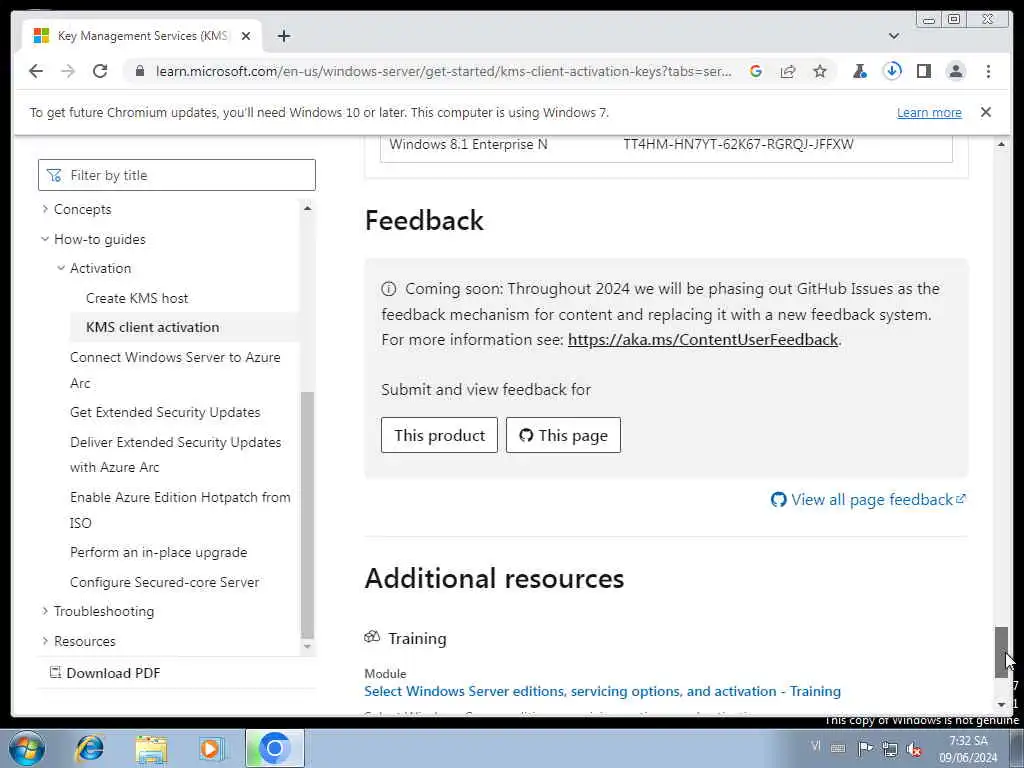This screenshot has width=1024, height=768.
Task: Toggle the Chrome side panel
Action: [x=923, y=71]
